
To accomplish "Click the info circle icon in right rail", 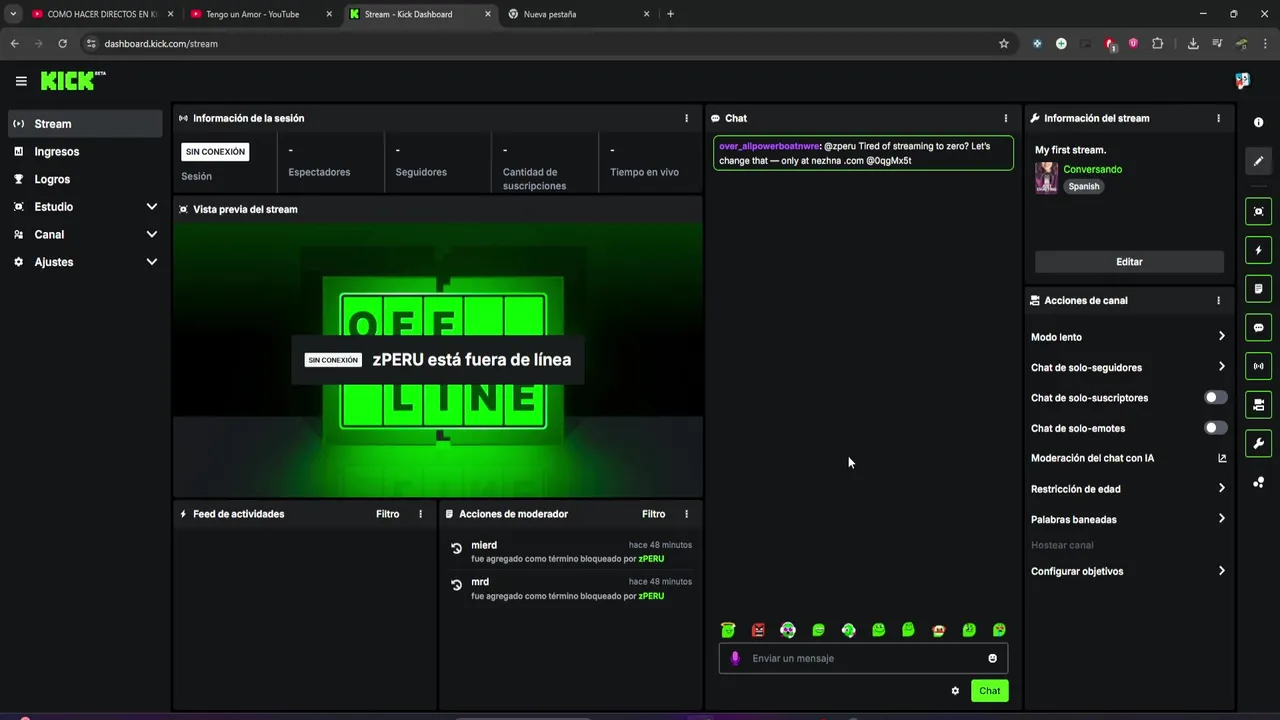I will click(1258, 122).
